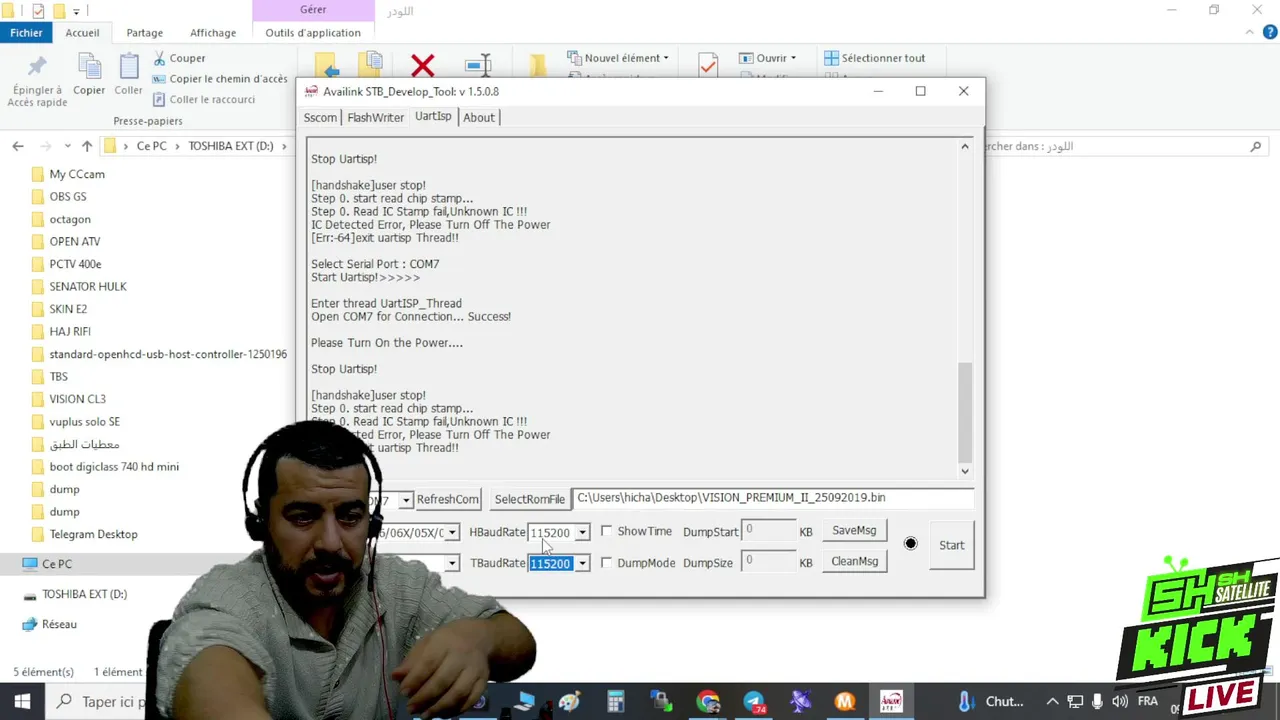Click the black status indicator beside Start

click(910, 544)
